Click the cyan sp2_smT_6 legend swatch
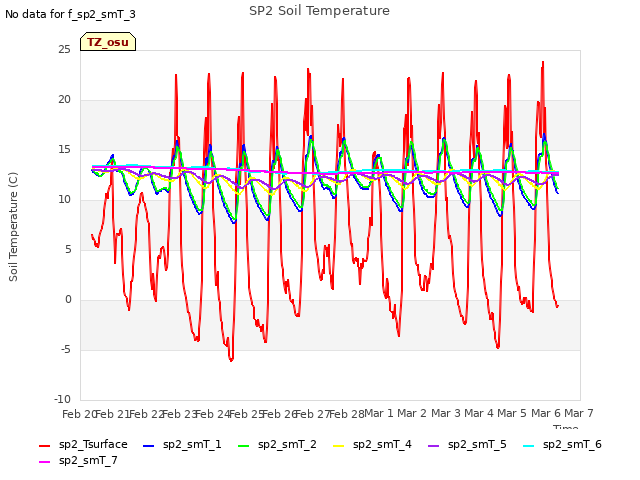 tap(529, 446)
